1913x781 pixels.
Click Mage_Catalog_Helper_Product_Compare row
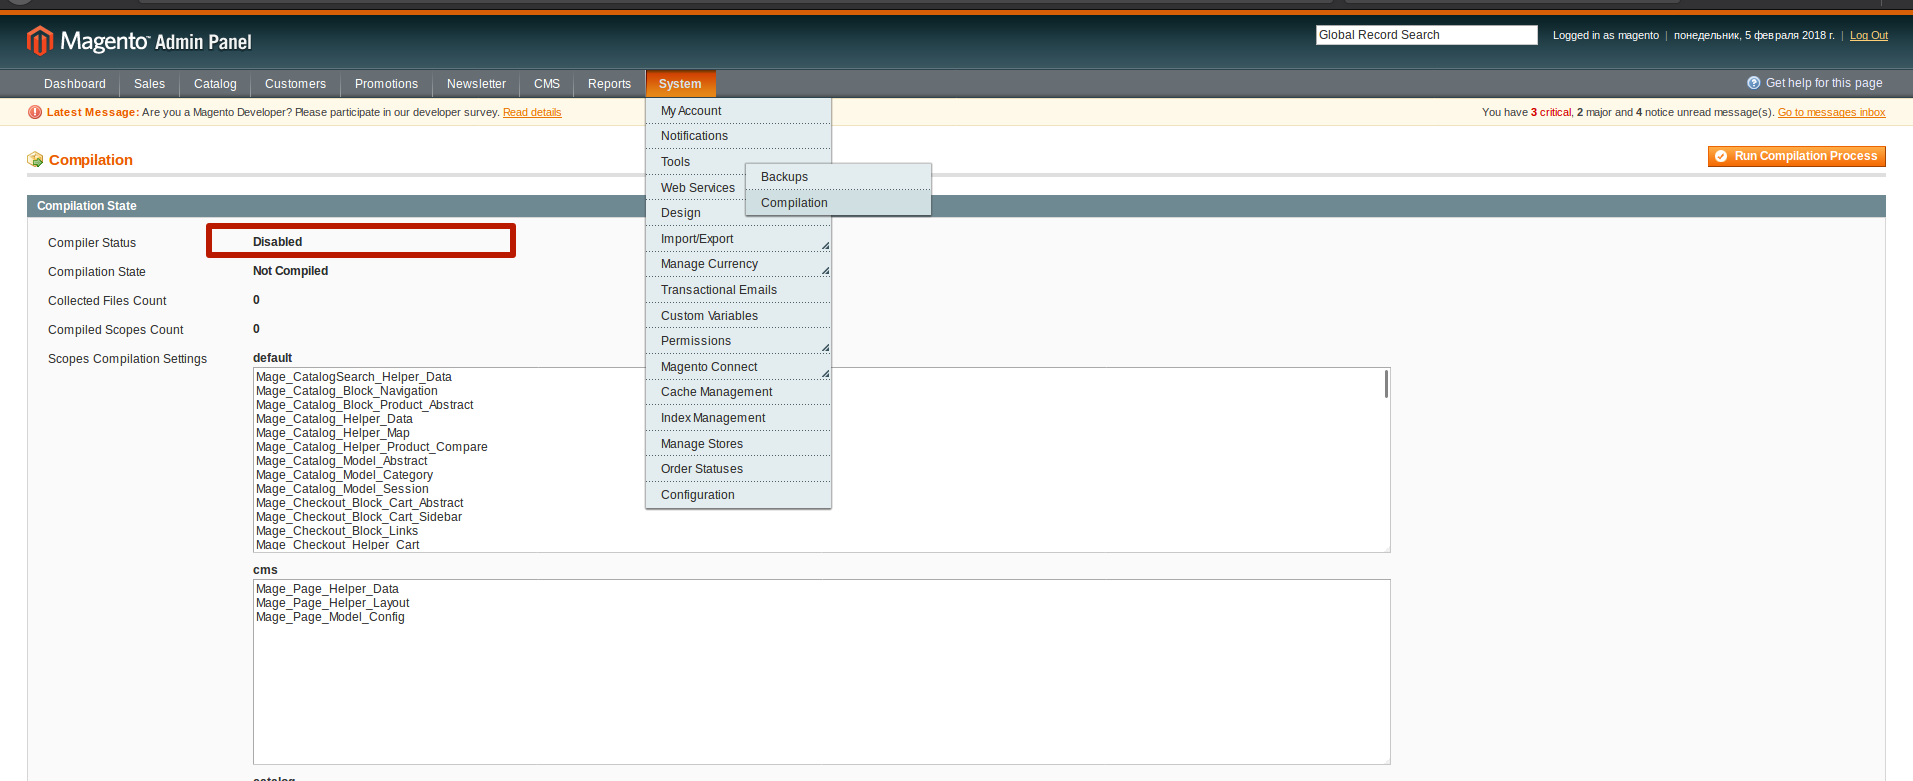tap(372, 447)
